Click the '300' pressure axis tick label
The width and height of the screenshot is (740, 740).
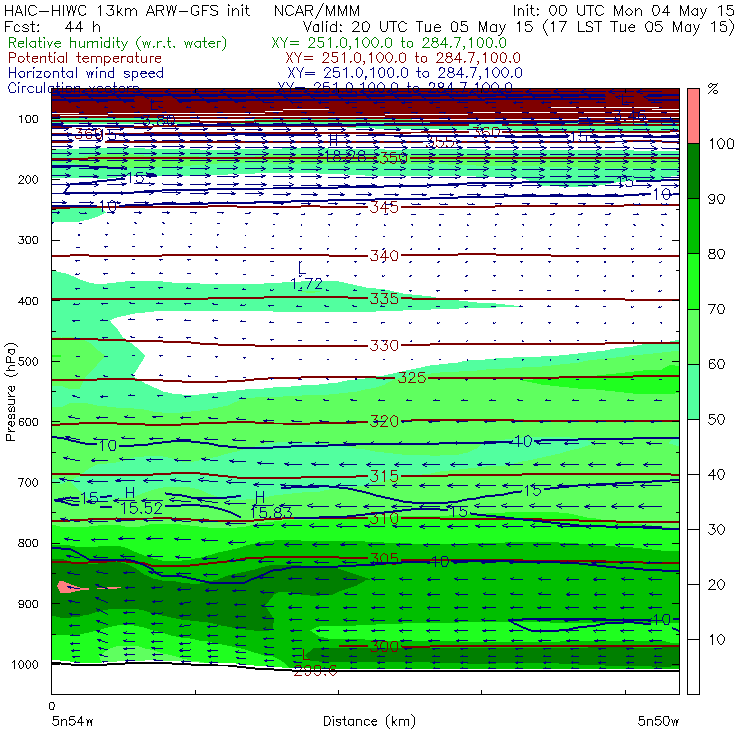point(28,240)
